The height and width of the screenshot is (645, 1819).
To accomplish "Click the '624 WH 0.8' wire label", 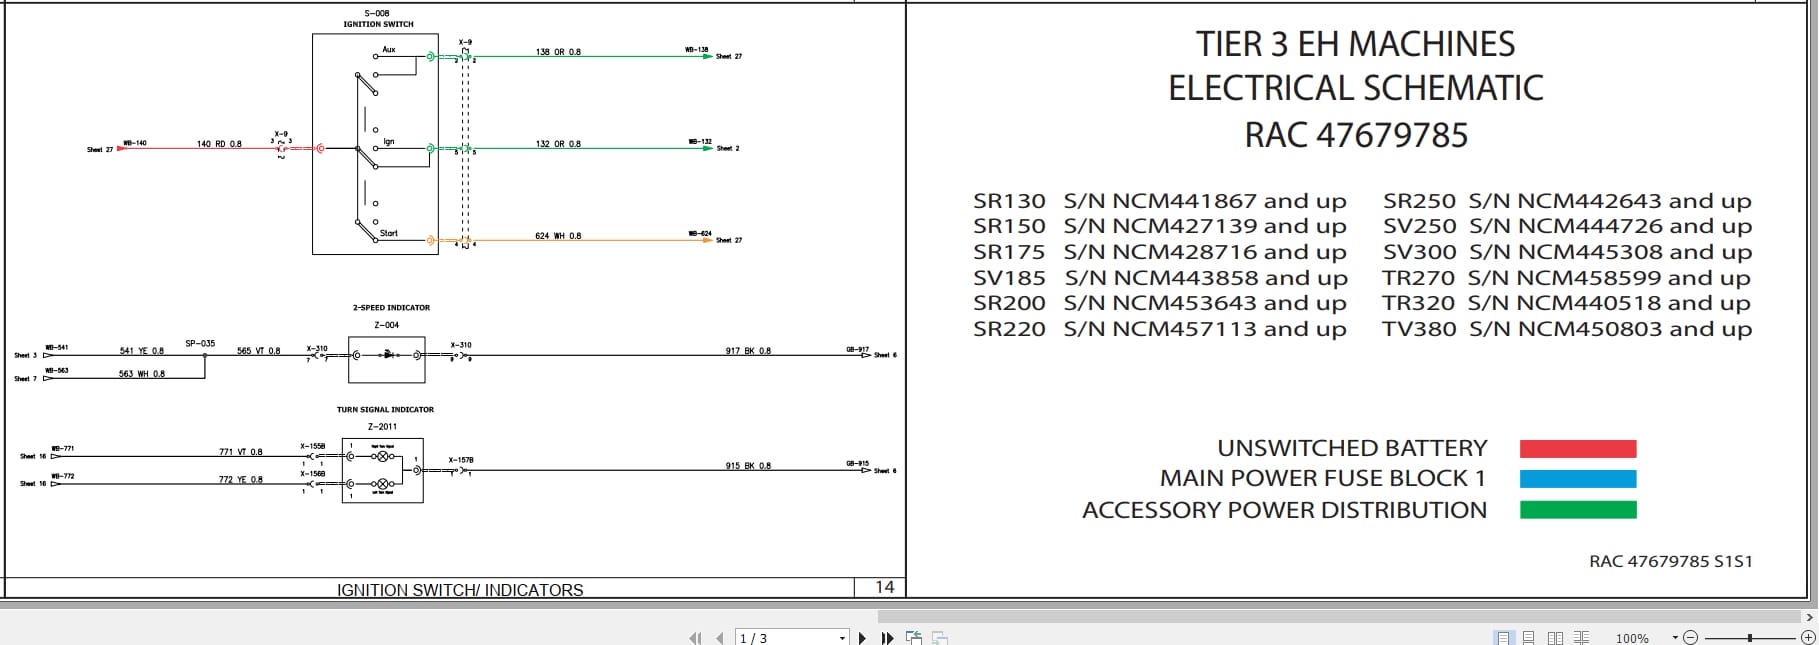I will [558, 236].
